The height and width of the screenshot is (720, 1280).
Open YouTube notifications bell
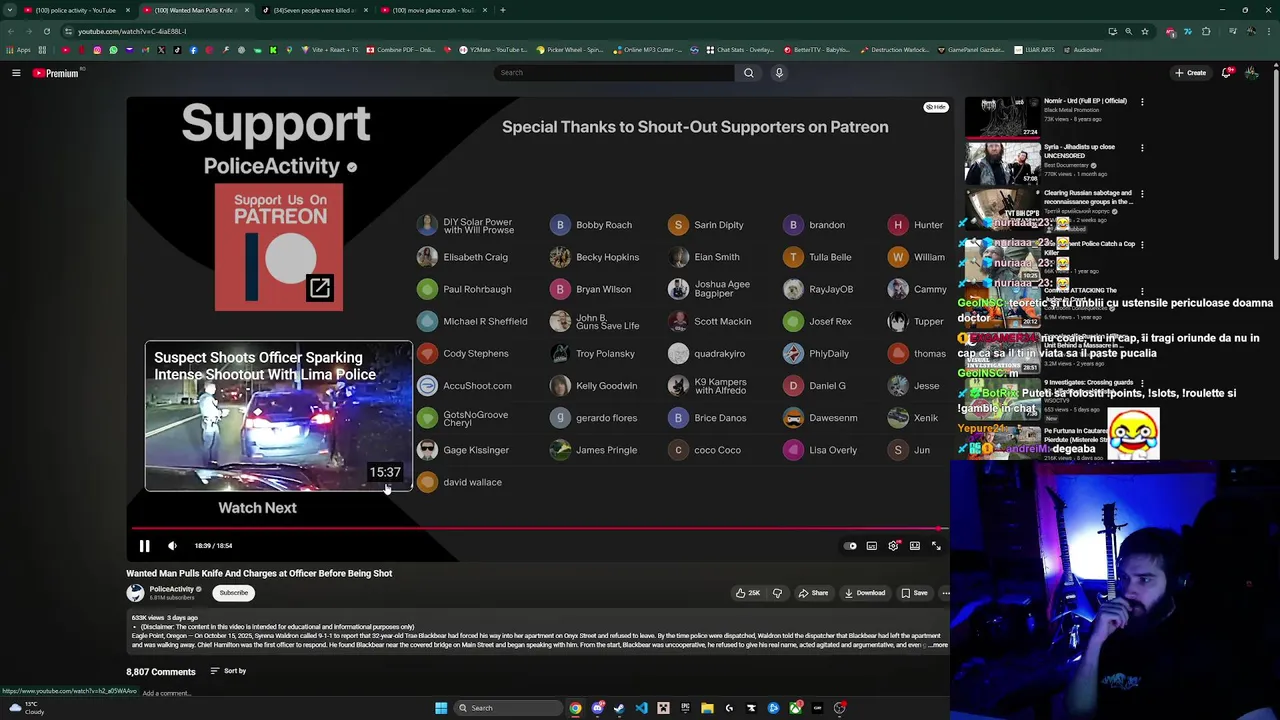[x=1227, y=73]
